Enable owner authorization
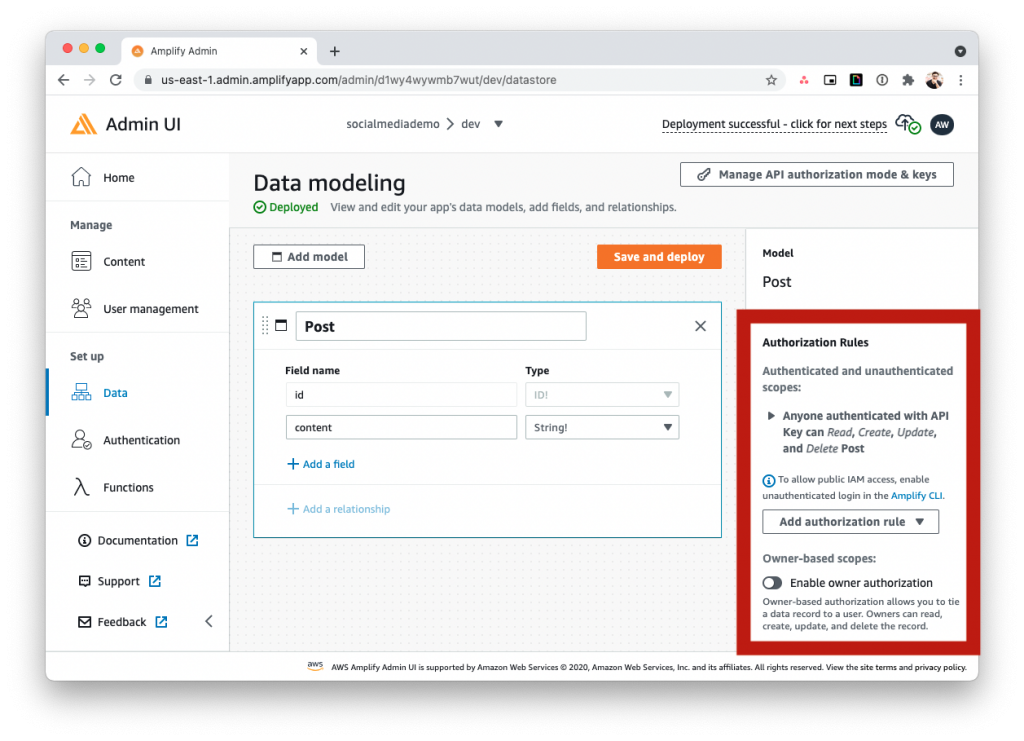Viewport: 1024px width, 741px height. coord(773,582)
